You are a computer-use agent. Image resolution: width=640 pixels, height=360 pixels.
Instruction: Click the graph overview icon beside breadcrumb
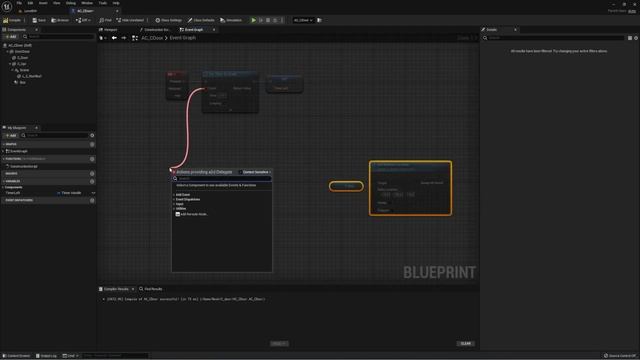[135, 38]
